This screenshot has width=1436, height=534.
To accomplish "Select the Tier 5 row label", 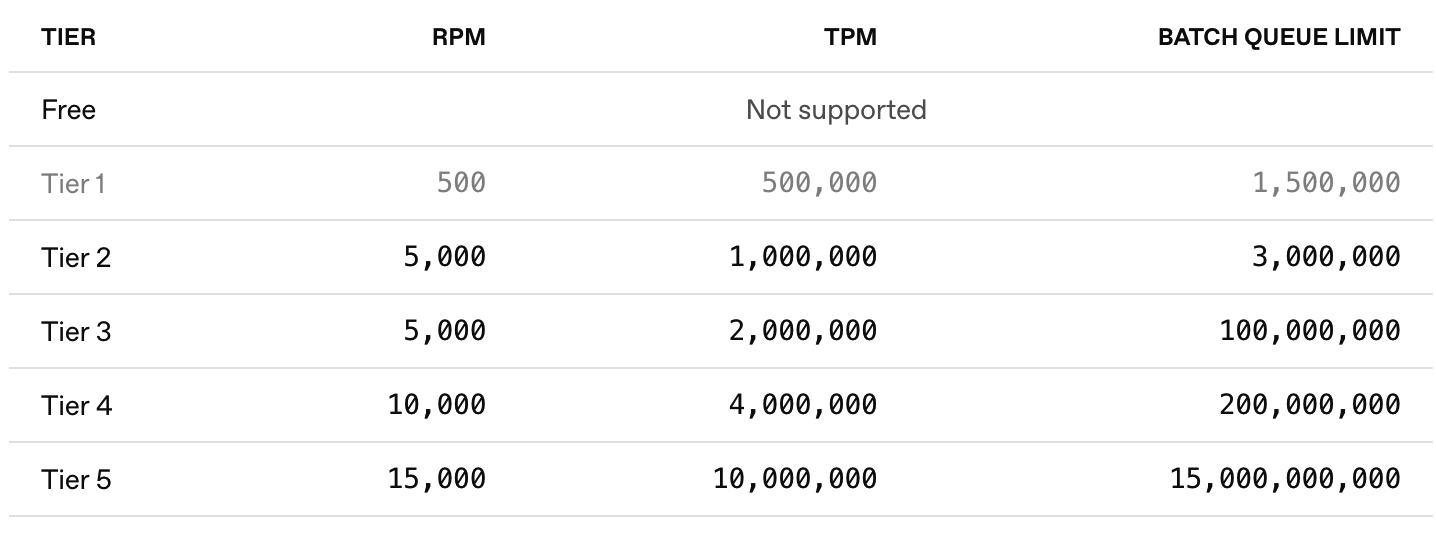I will [76, 479].
